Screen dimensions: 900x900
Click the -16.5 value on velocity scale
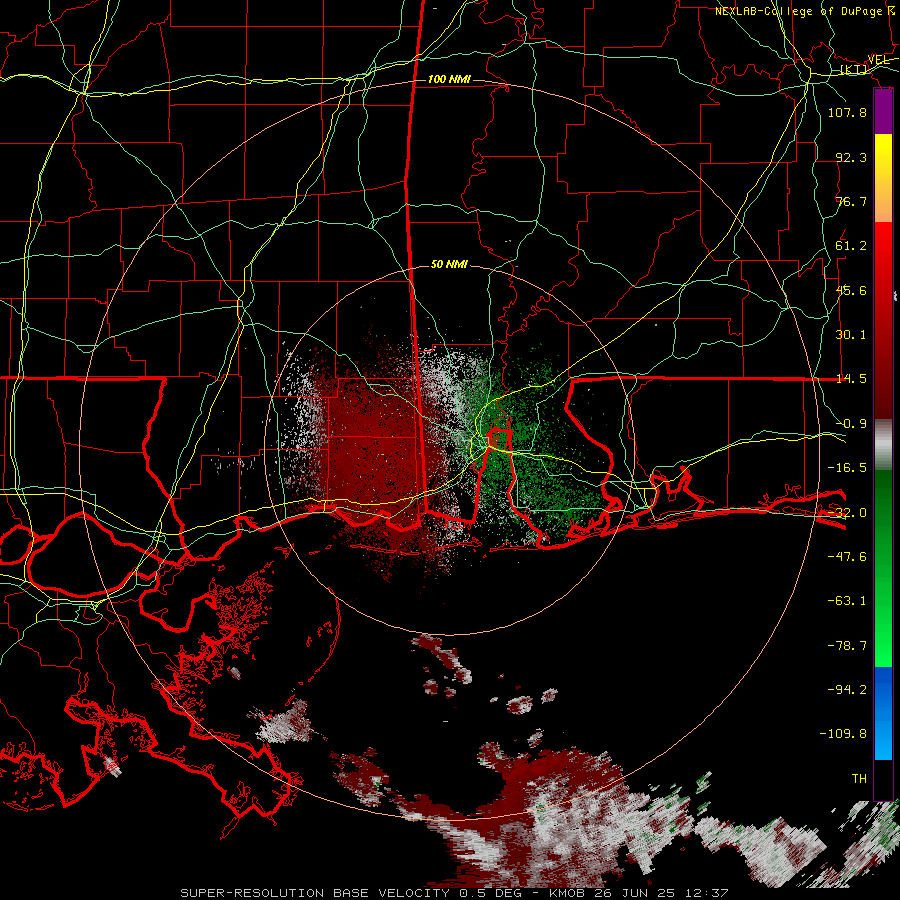(847, 468)
